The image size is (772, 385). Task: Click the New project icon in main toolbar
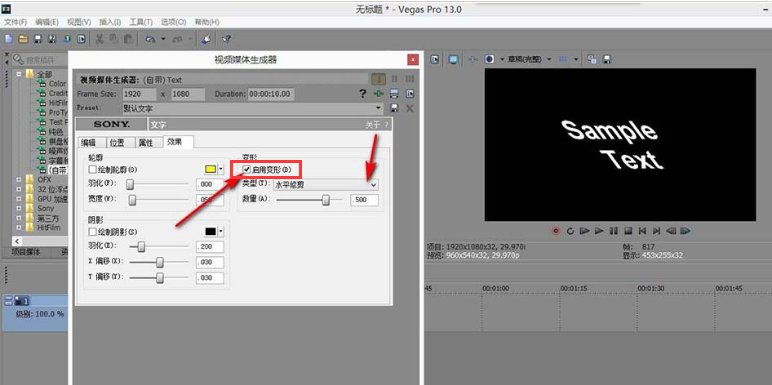8,39
